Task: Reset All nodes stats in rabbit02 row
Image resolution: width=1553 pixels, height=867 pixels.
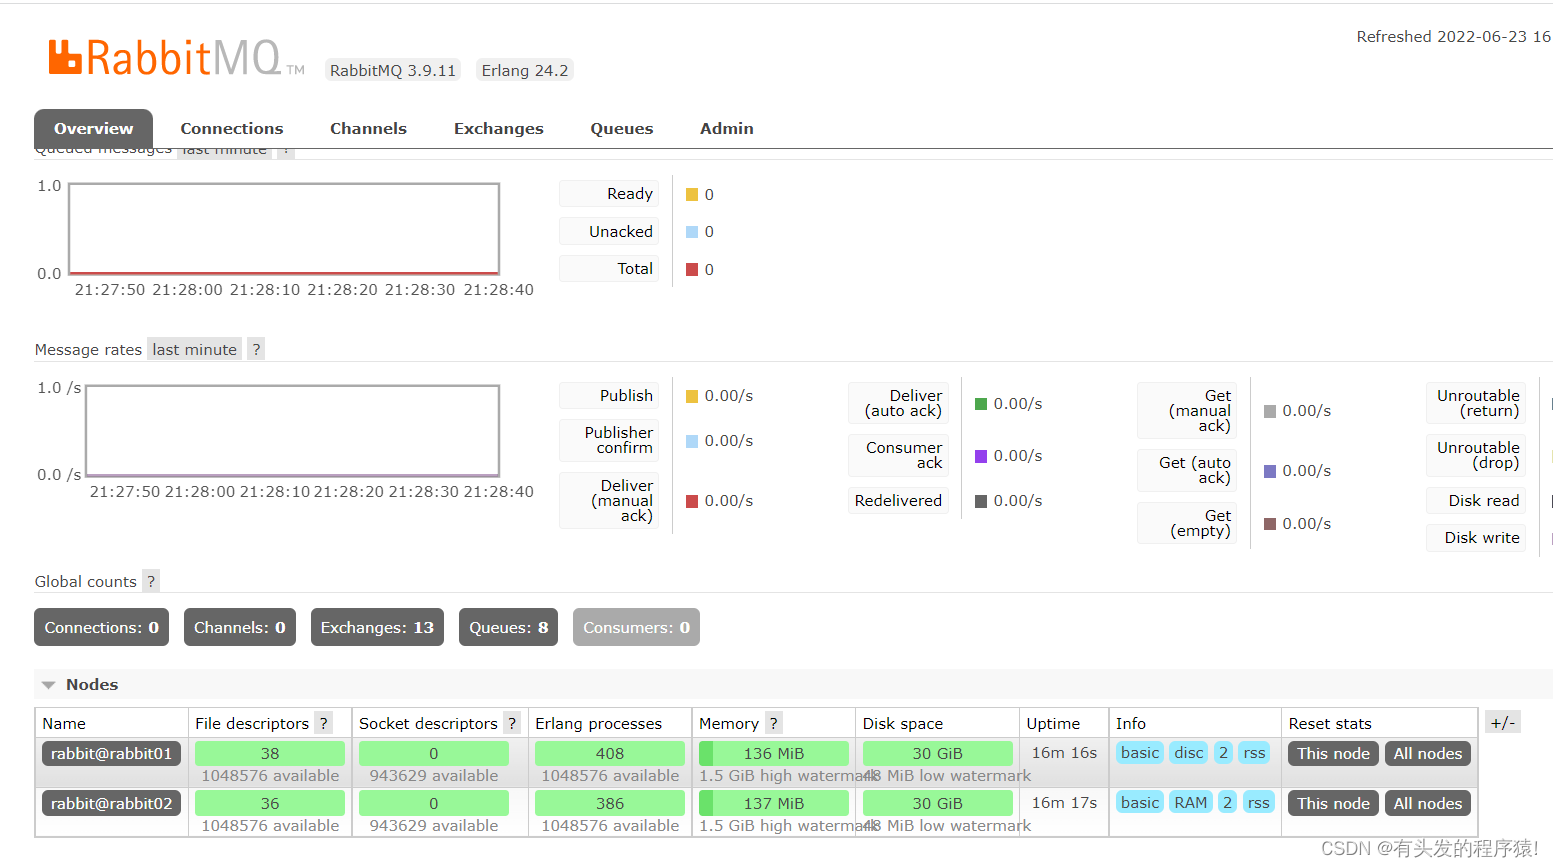Action: (x=1427, y=803)
